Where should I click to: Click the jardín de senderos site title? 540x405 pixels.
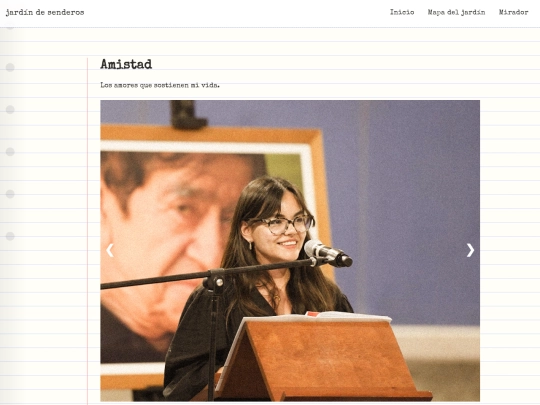45,12
